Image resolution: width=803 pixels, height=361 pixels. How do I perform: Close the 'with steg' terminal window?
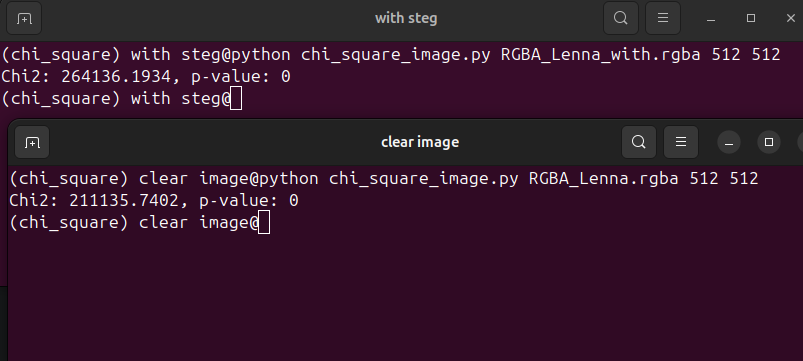[x=791, y=18]
